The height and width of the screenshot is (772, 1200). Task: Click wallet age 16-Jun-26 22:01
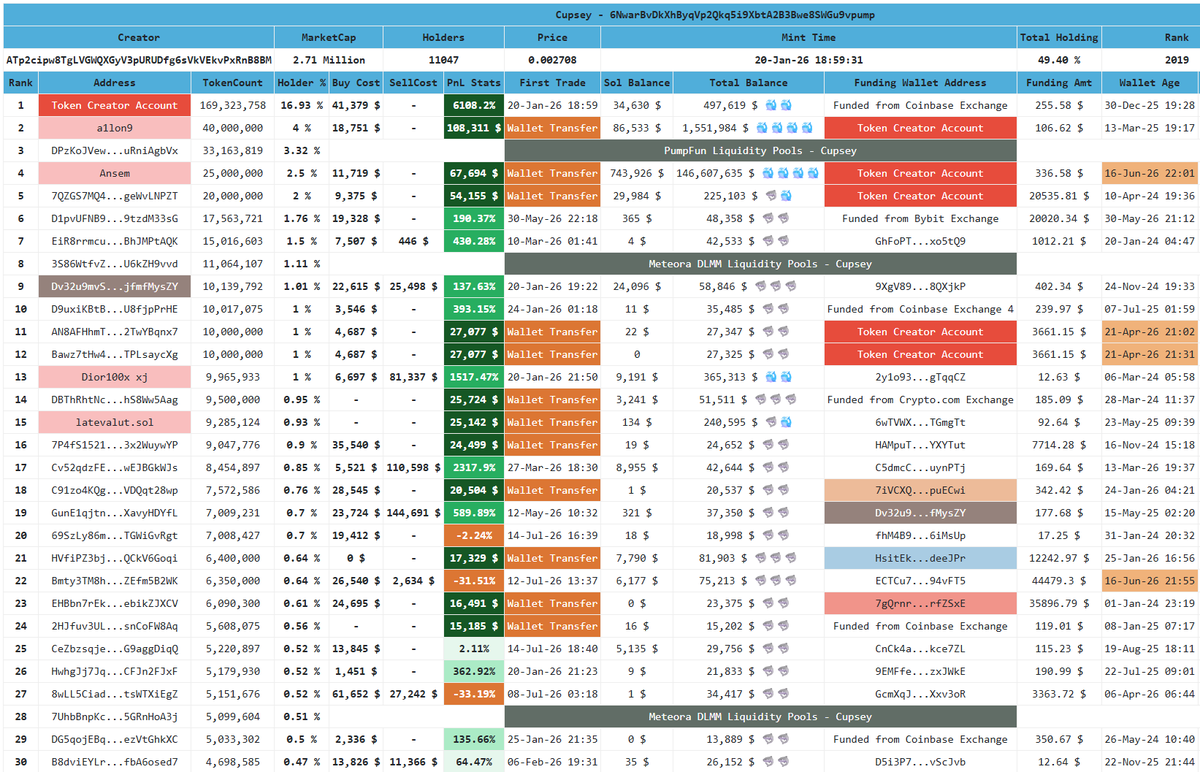pos(1150,173)
